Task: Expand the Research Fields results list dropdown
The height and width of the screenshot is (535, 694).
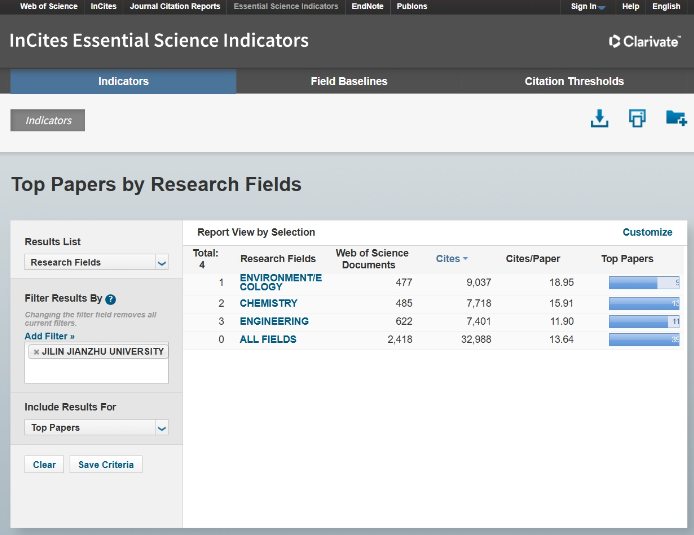Action: click(x=162, y=262)
